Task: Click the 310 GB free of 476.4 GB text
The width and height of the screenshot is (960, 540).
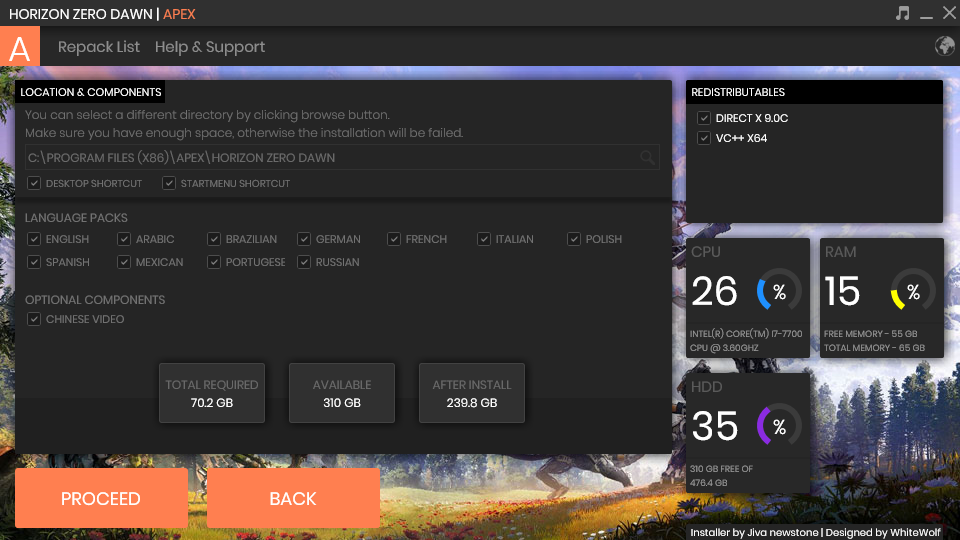Action: (721, 476)
